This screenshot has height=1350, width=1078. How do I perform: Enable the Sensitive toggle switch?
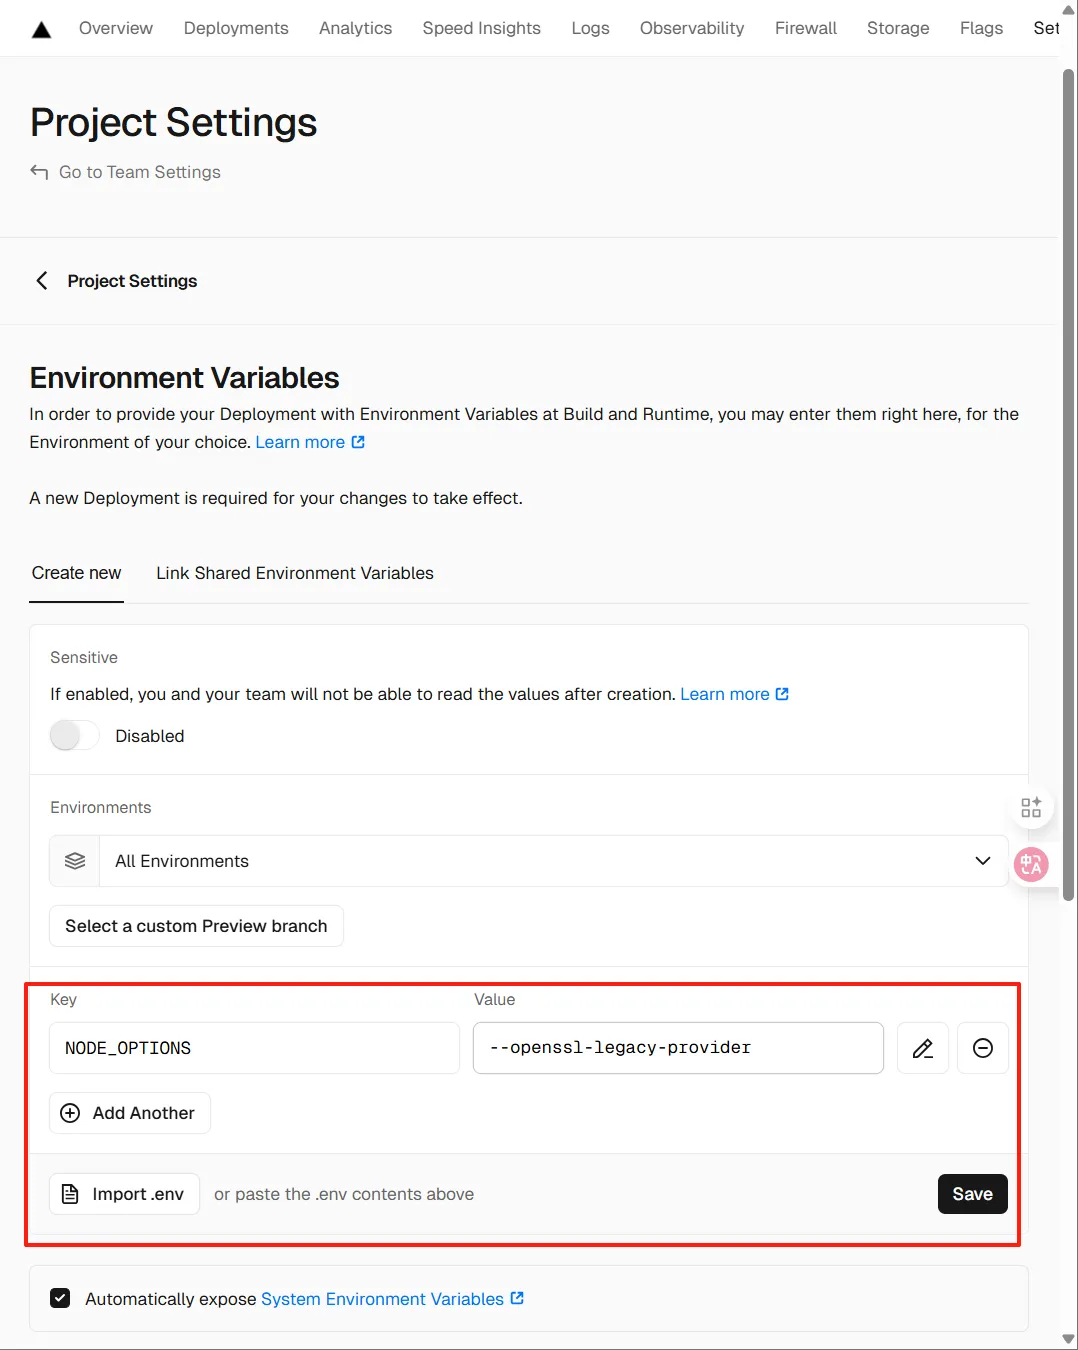(75, 736)
